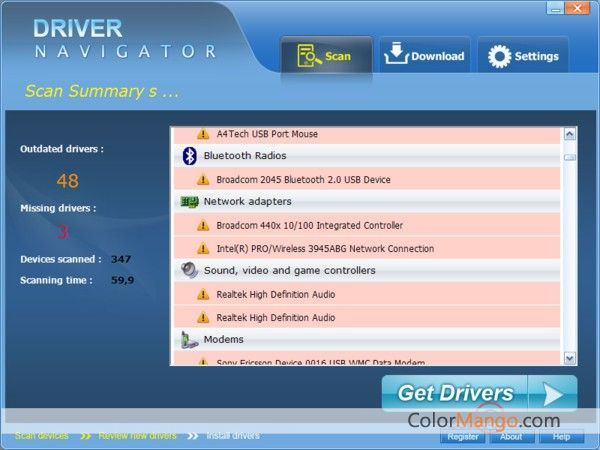Click warning icon beside Broadcom 440x Integrated Controller

click(x=203, y=226)
